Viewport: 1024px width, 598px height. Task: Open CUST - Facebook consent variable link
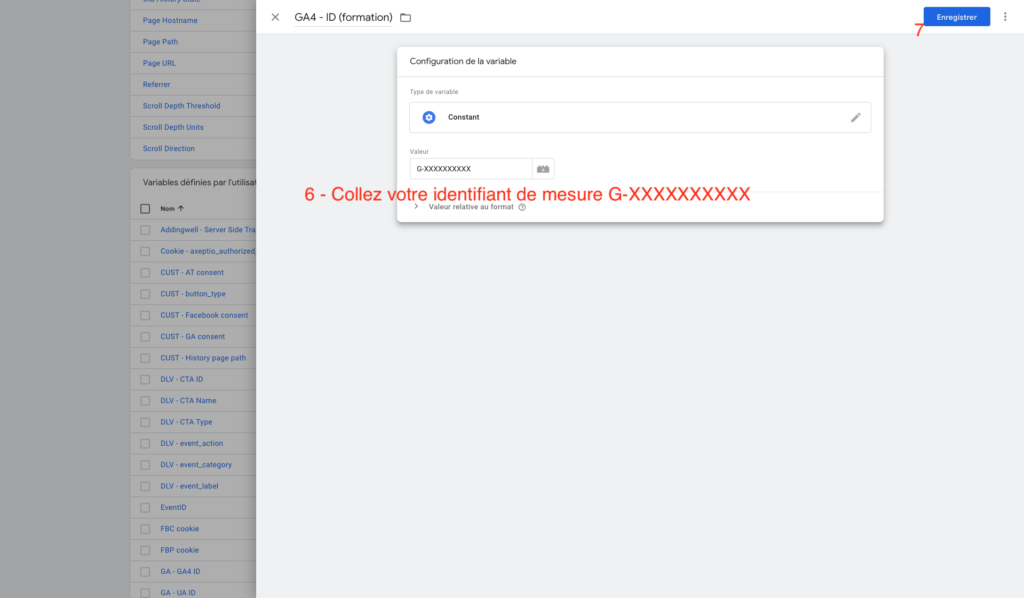[204, 315]
